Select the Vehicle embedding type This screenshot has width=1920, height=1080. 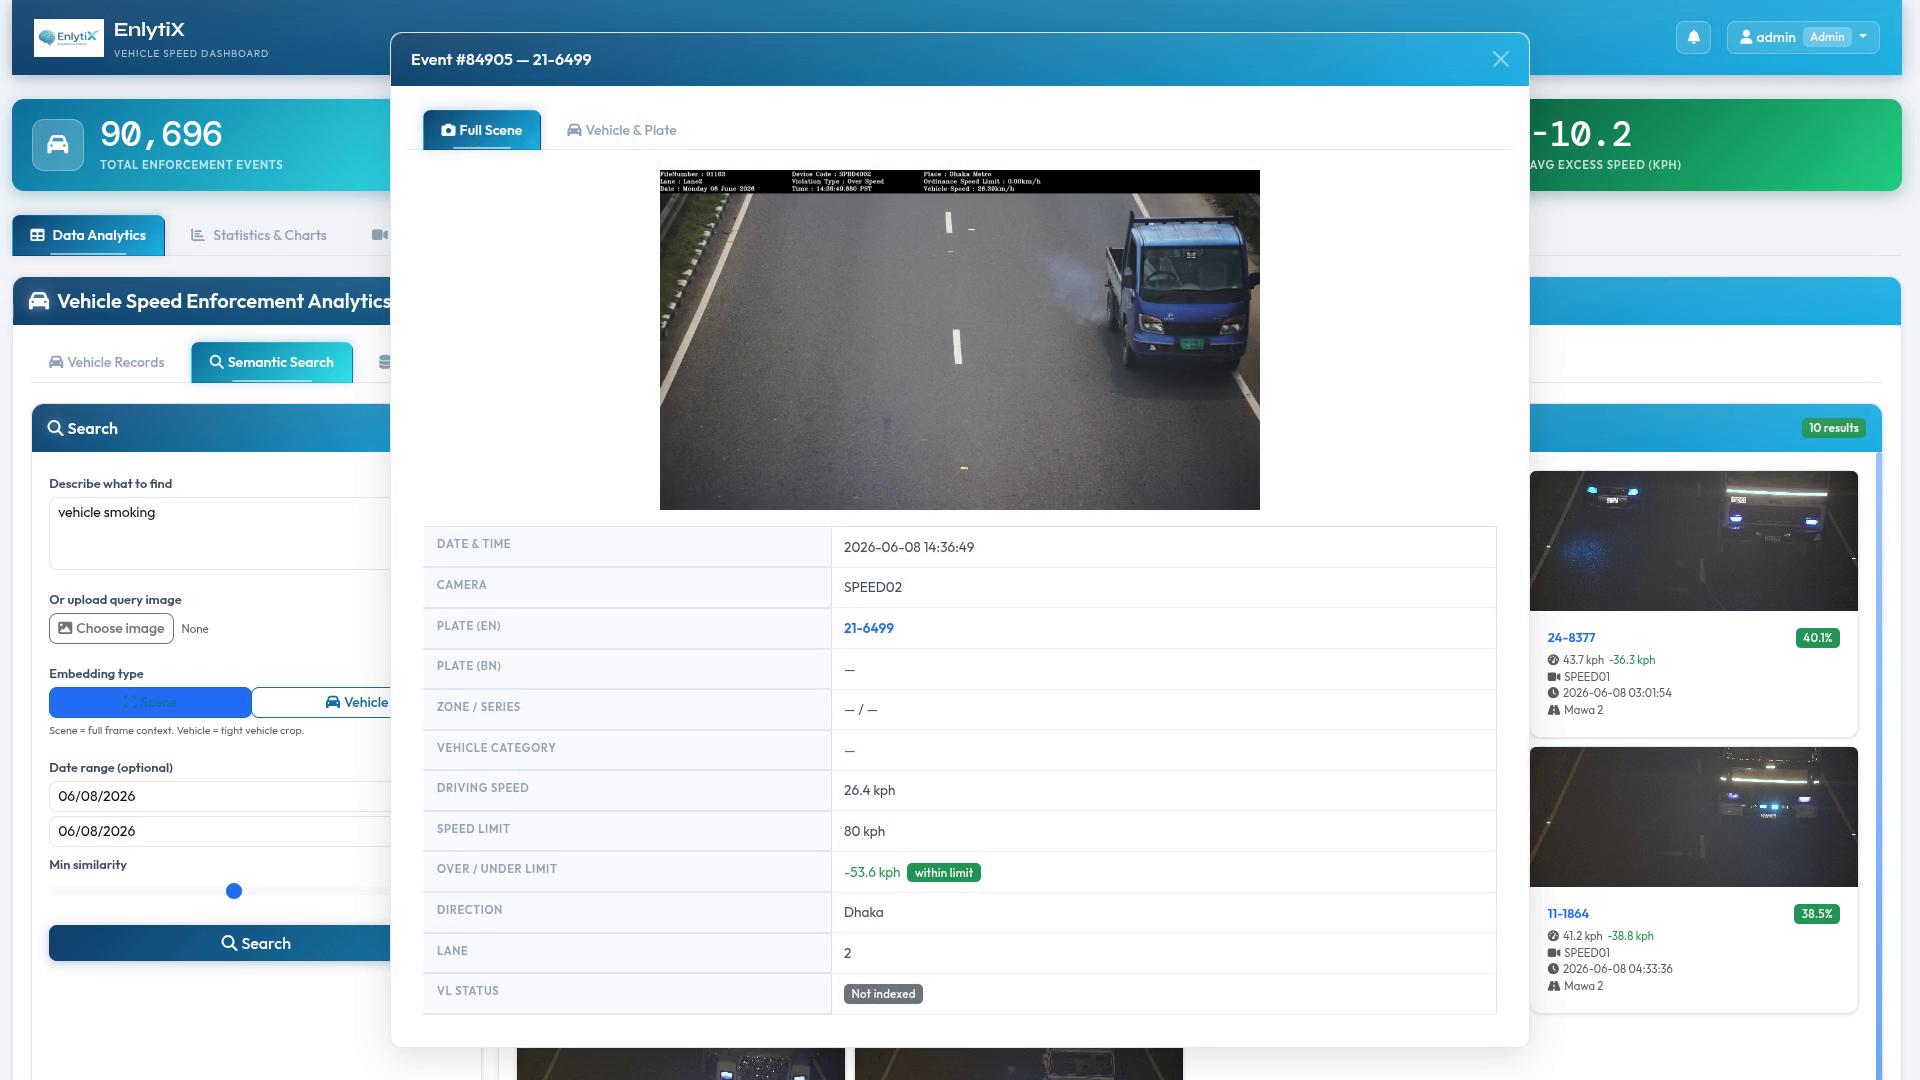pos(321,702)
